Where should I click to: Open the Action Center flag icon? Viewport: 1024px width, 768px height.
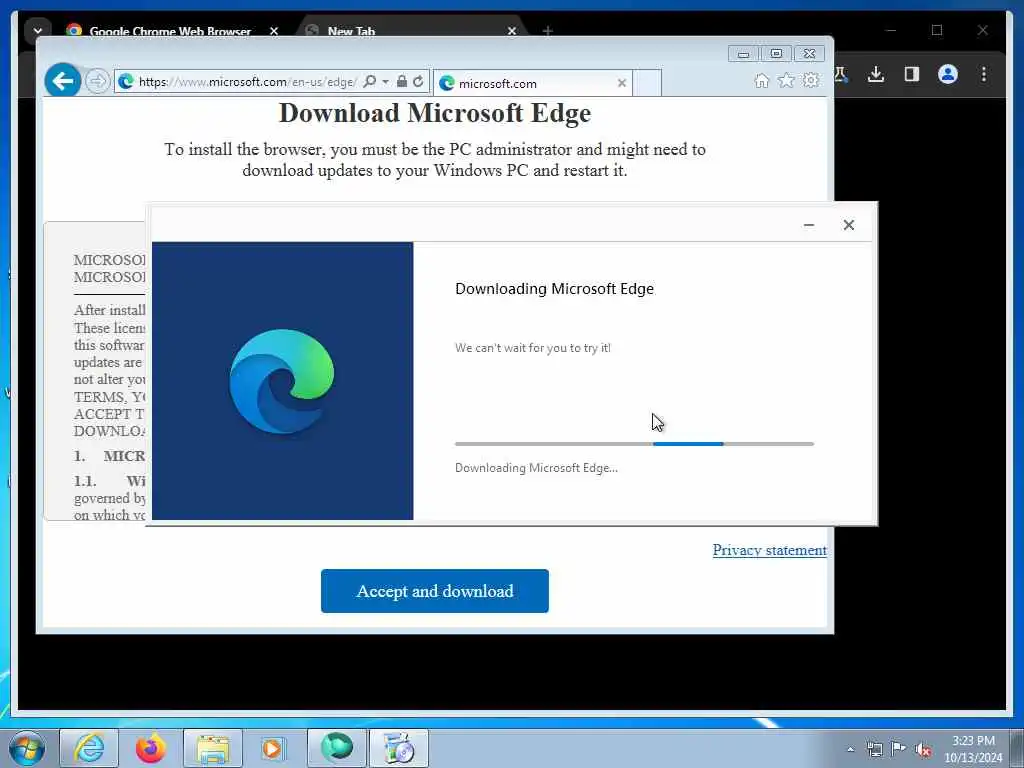[898, 750]
